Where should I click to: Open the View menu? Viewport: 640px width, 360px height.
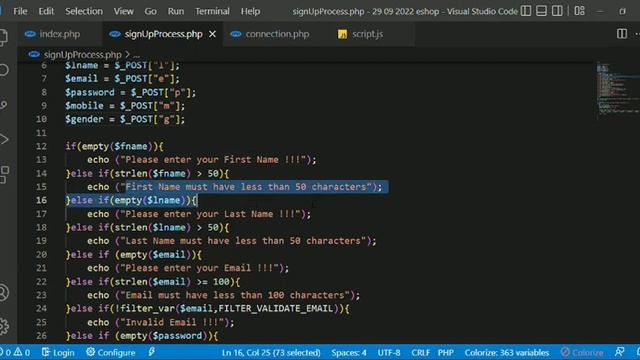(123, 11)
